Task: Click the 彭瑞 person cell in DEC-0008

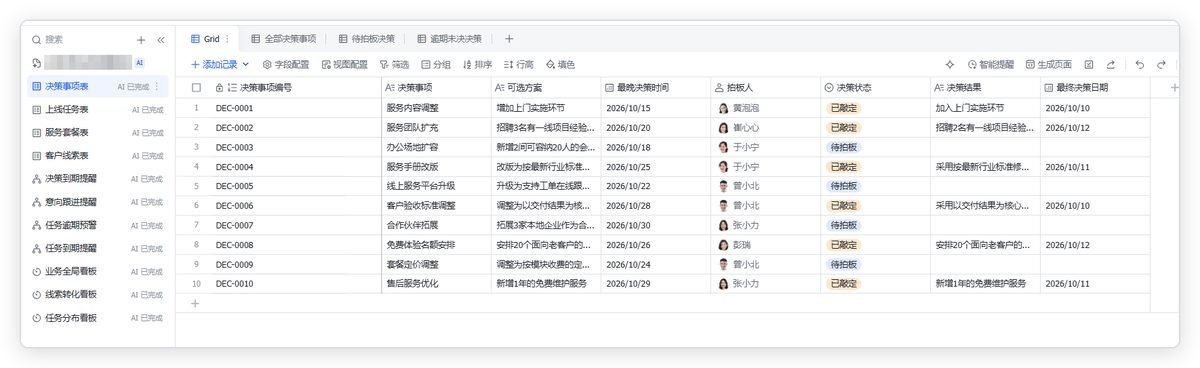Action: tap(765, 244)
